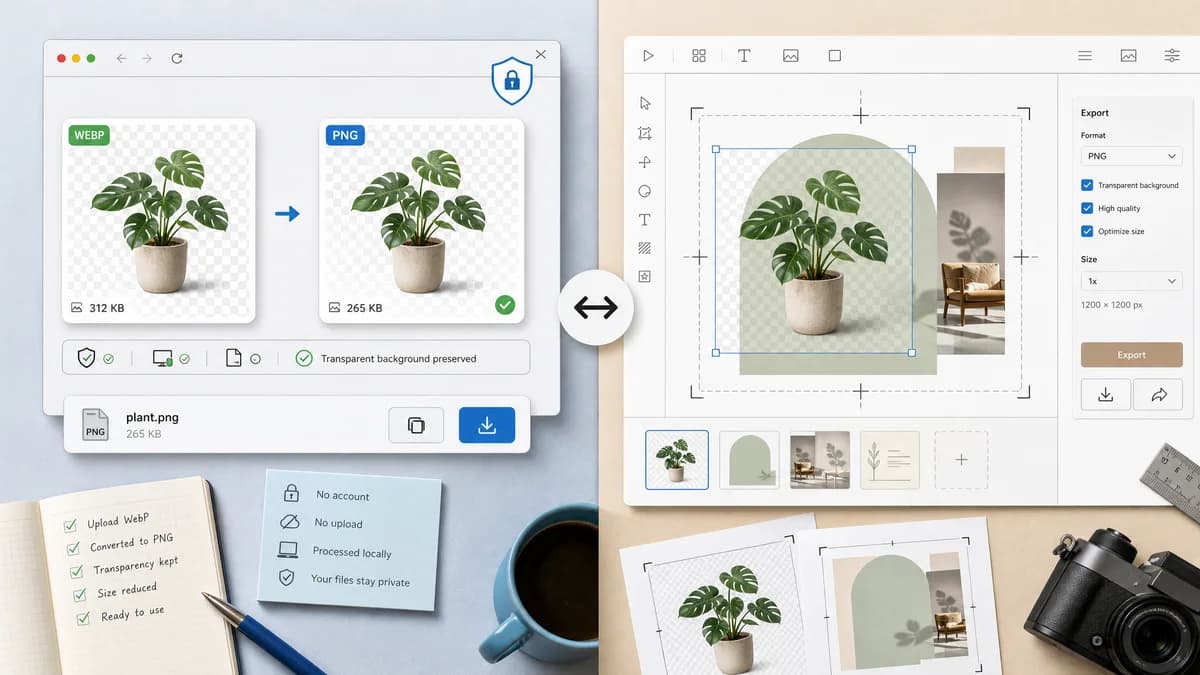
Task: Click the download button under Export
Action: [1106, 395]
